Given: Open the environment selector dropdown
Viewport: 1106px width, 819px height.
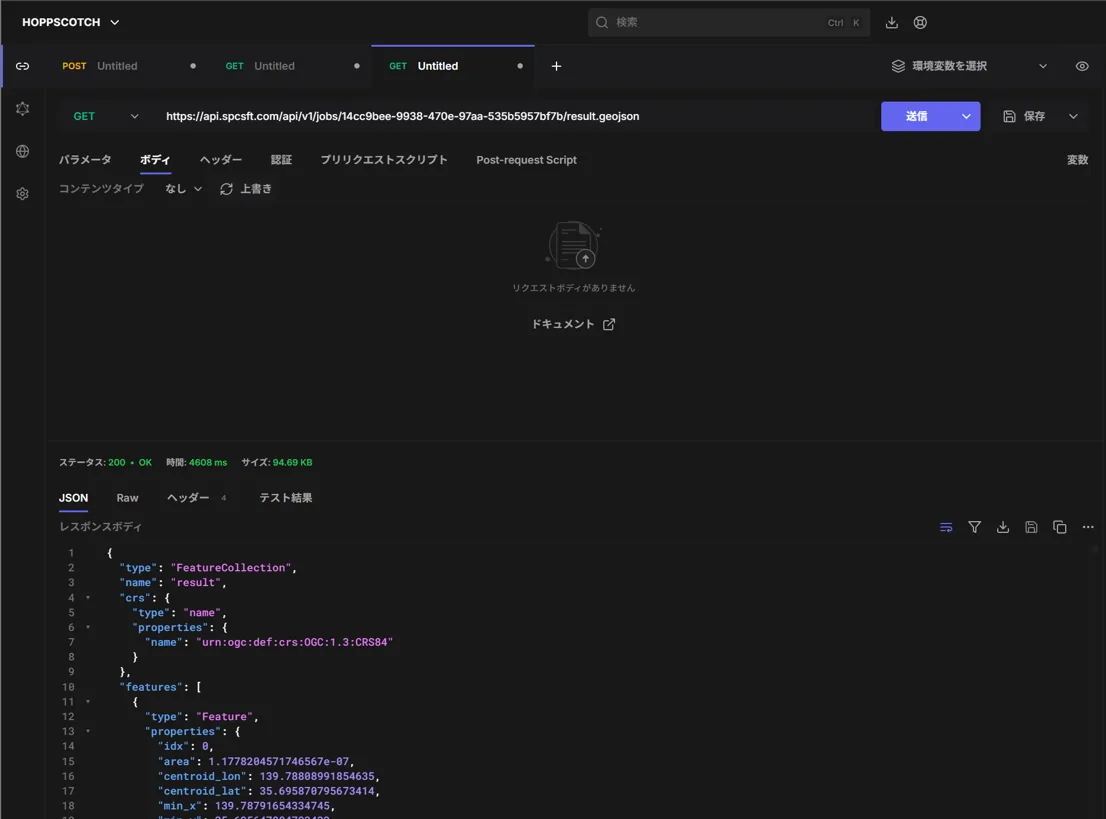Looking at the screenshot, I should point(969,66).
